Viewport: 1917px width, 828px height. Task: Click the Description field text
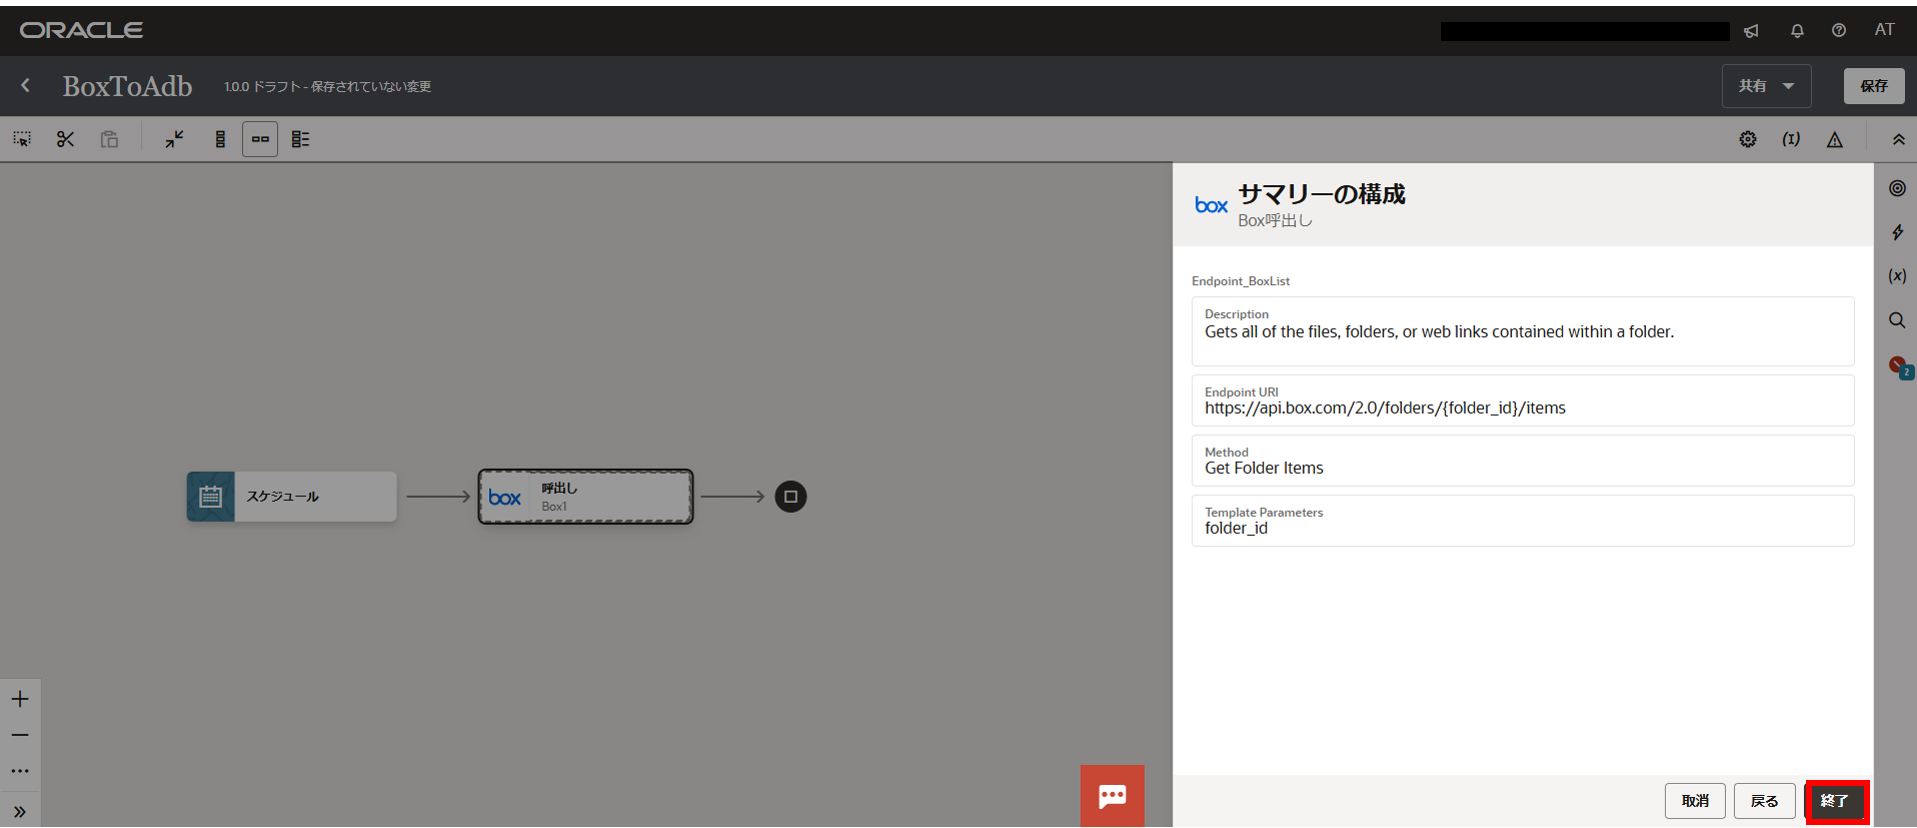(1439, 332)
